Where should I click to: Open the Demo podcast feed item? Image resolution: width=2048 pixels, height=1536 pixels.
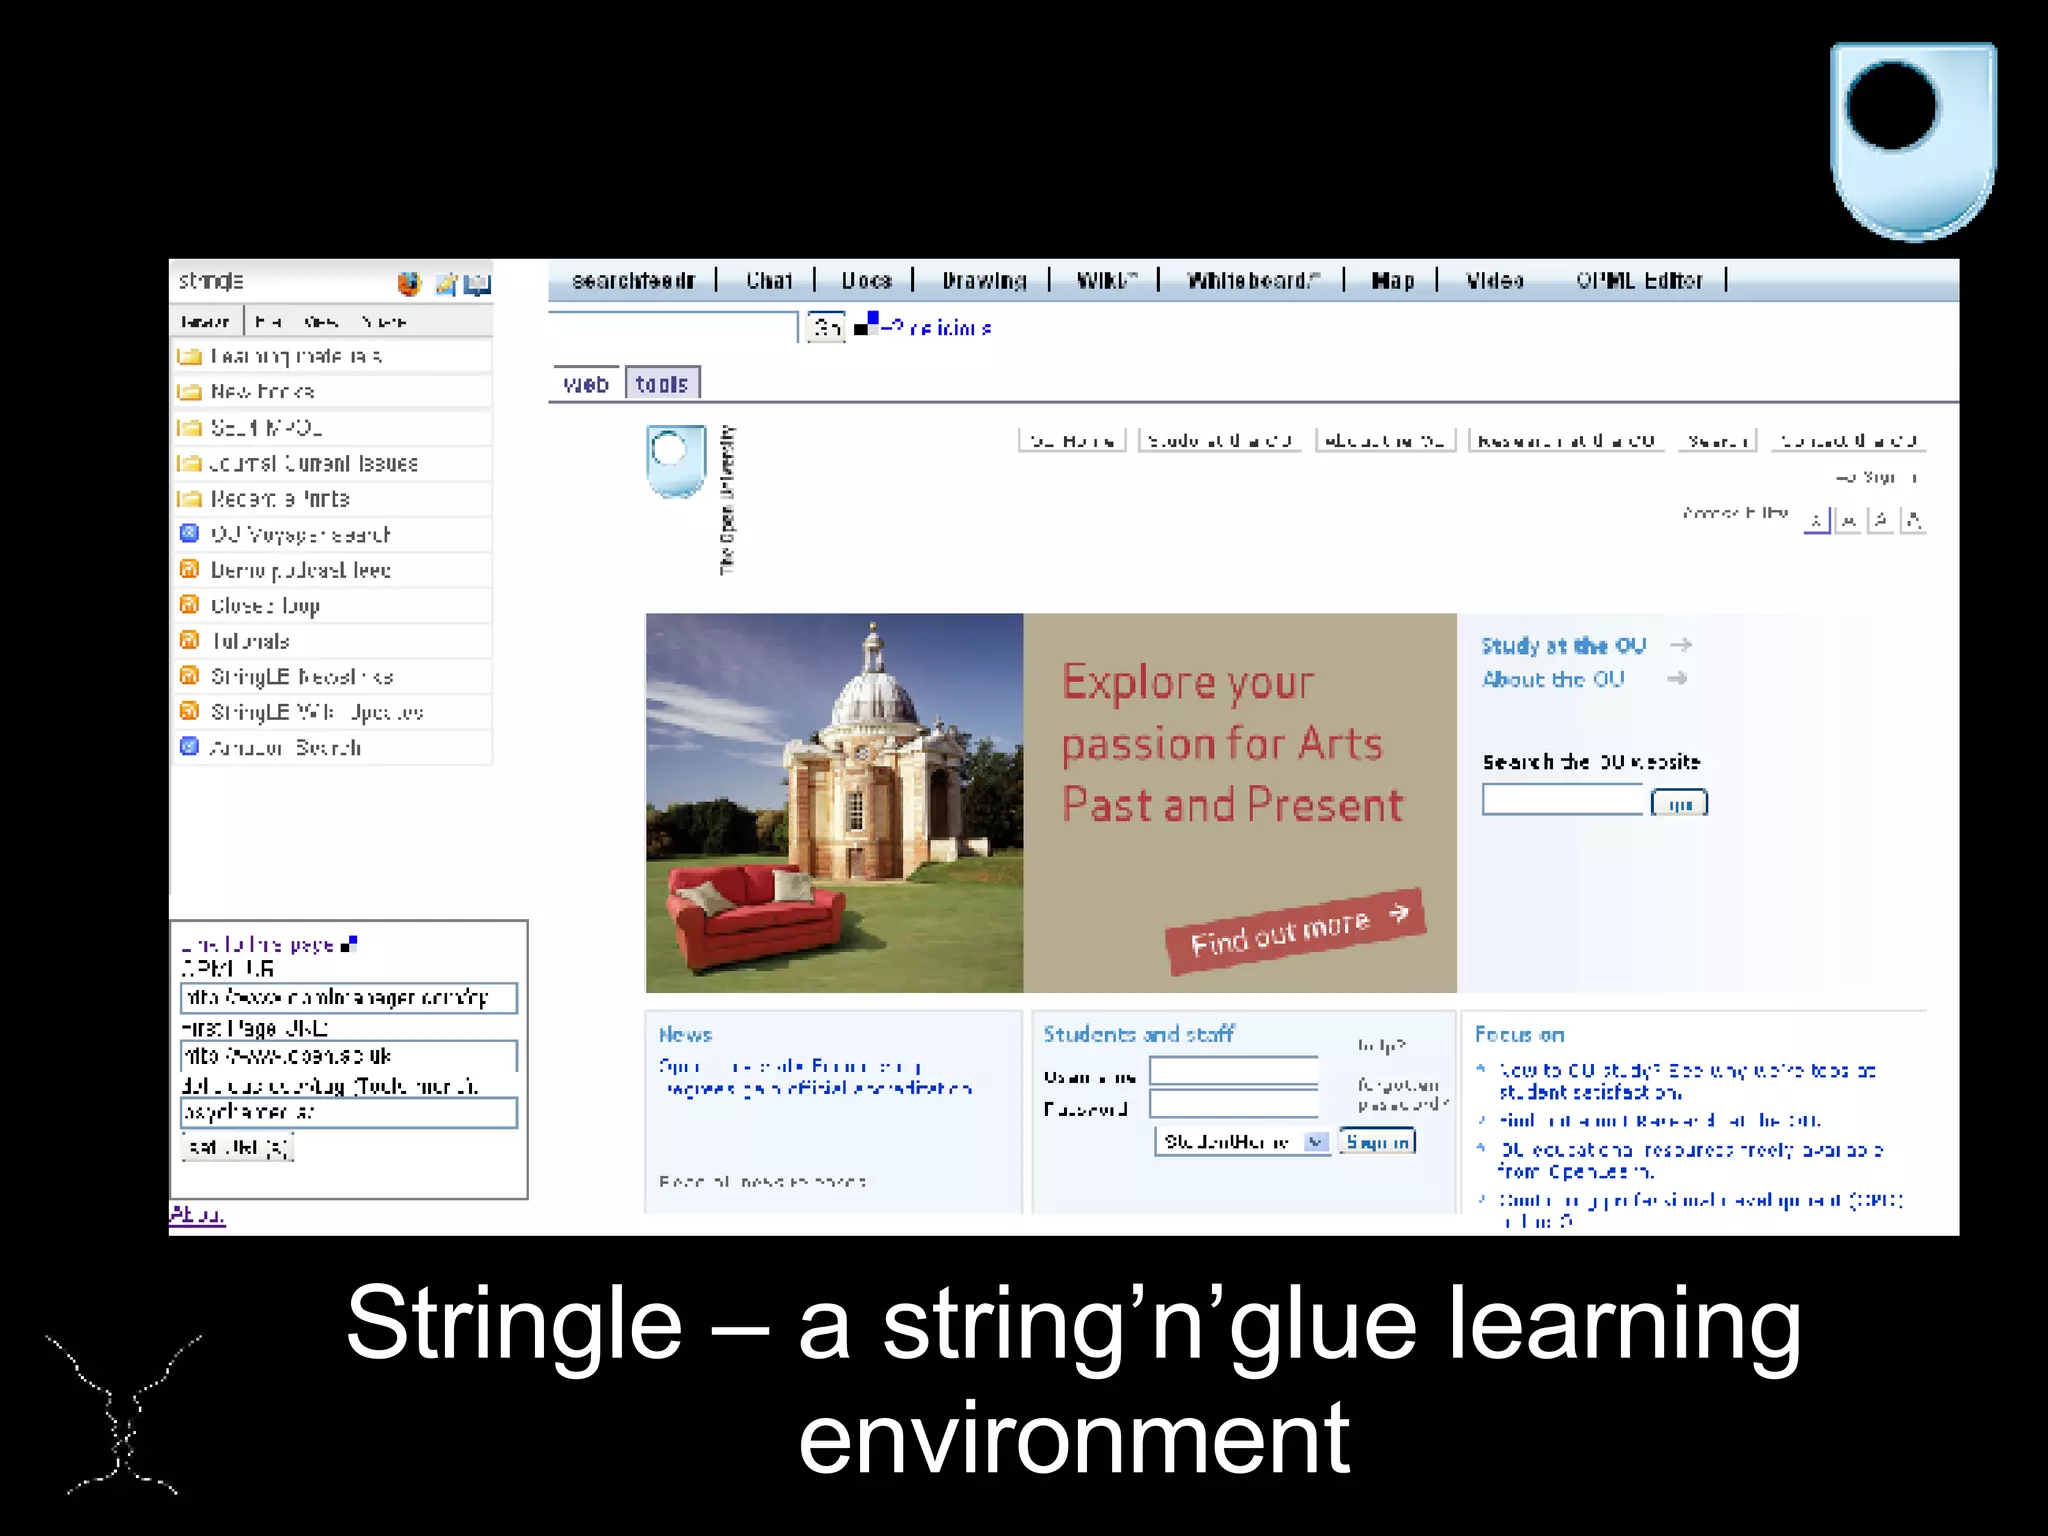[x=300, y=570]
